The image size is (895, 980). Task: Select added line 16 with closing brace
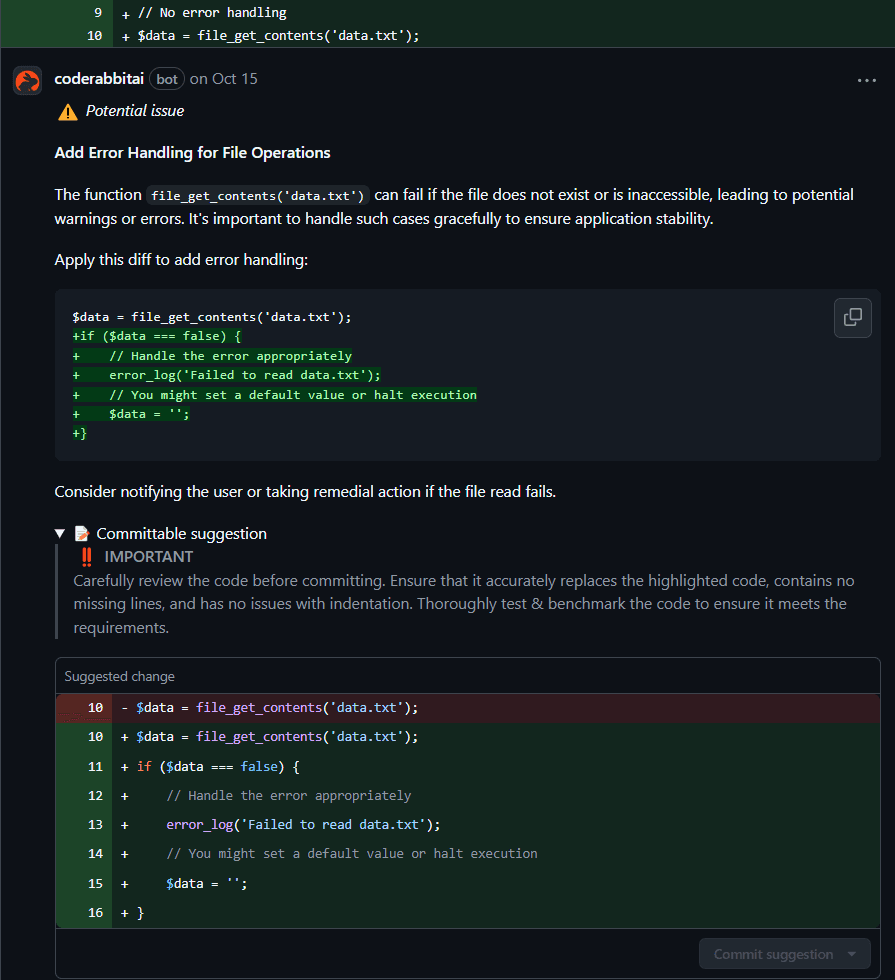click(x=140, y=913)
